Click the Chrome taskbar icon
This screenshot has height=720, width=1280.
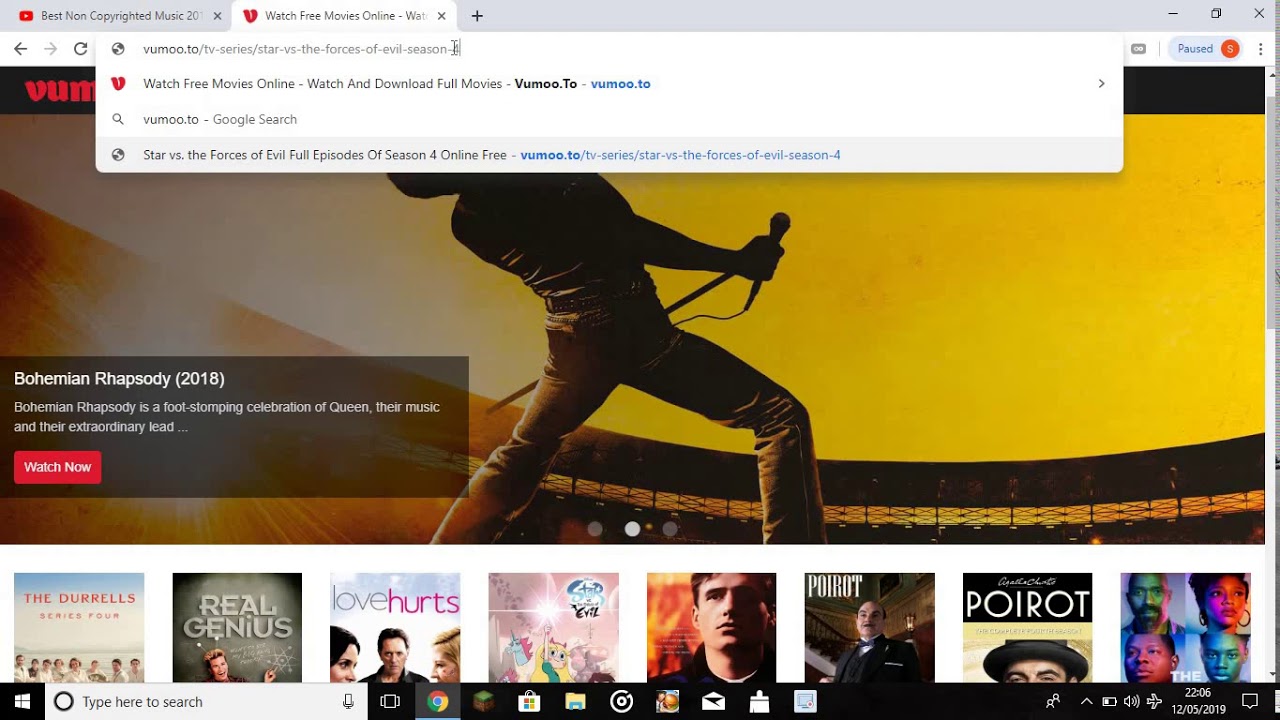click(437, 702)
